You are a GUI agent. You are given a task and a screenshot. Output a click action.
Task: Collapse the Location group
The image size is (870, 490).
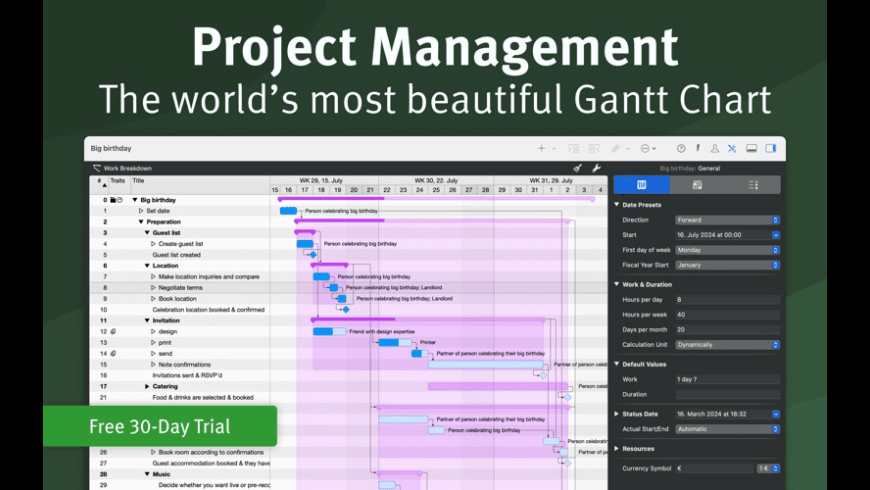point(147,266)
